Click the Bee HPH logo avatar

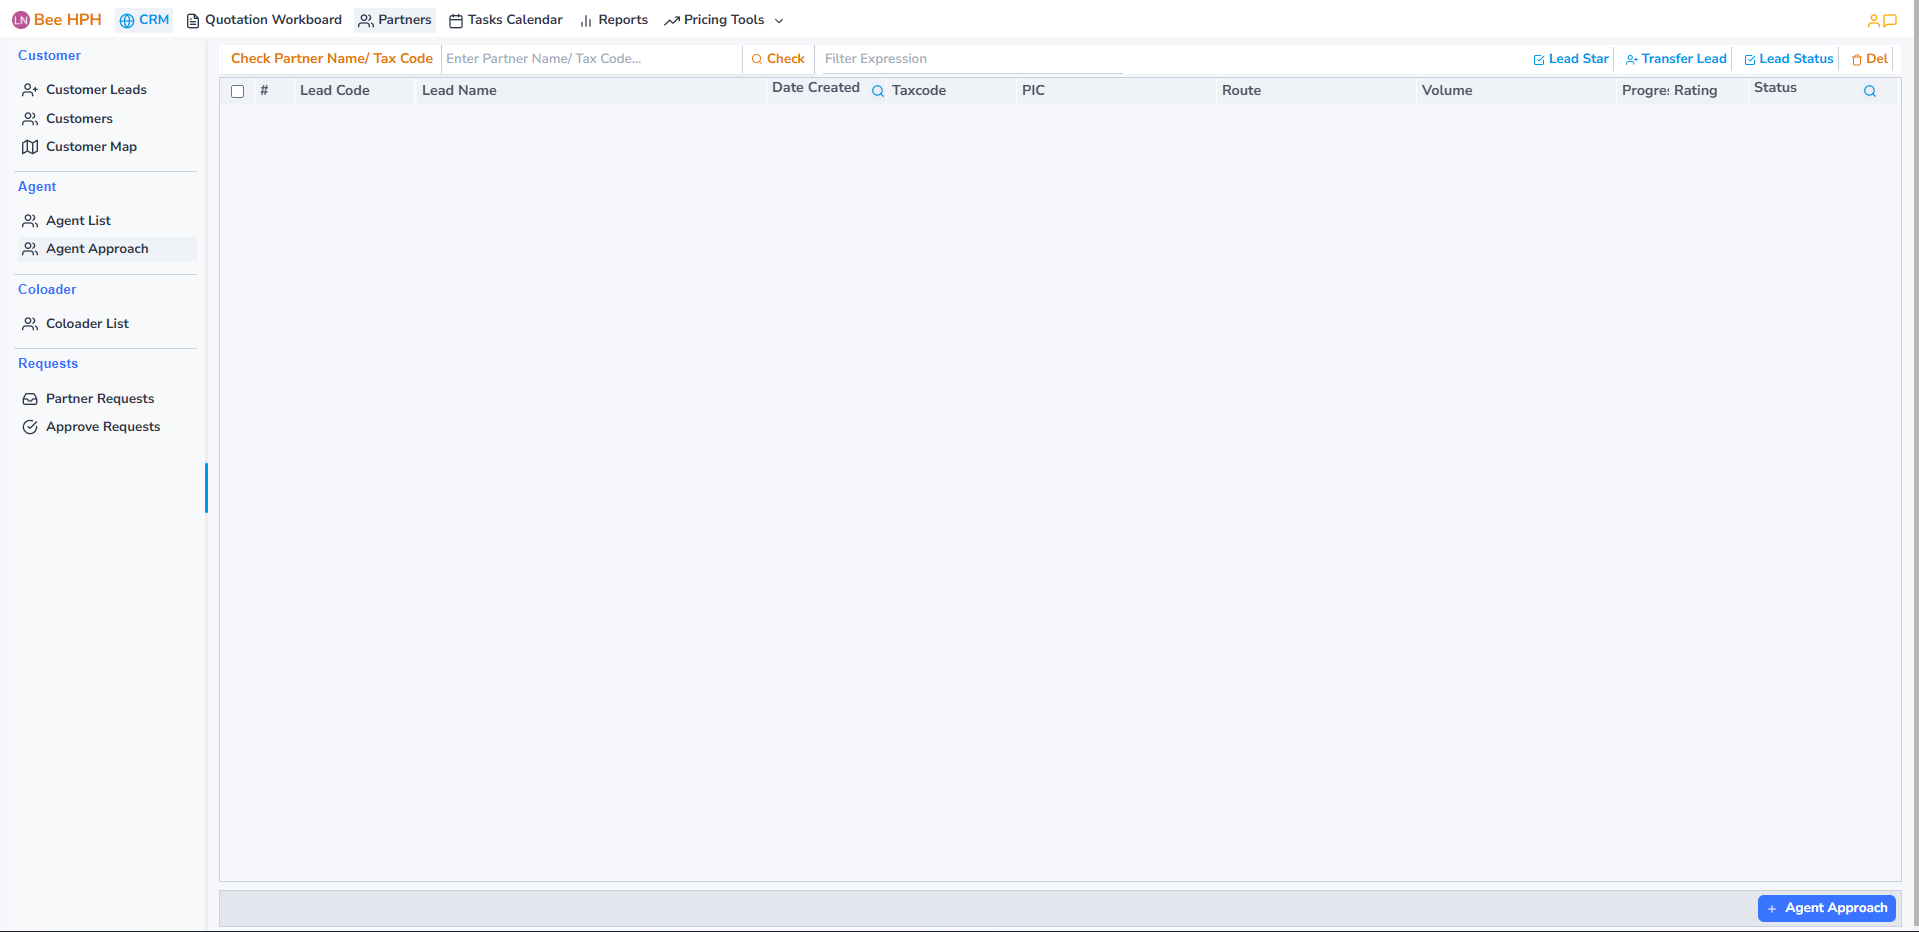click(x=21, y=20)
